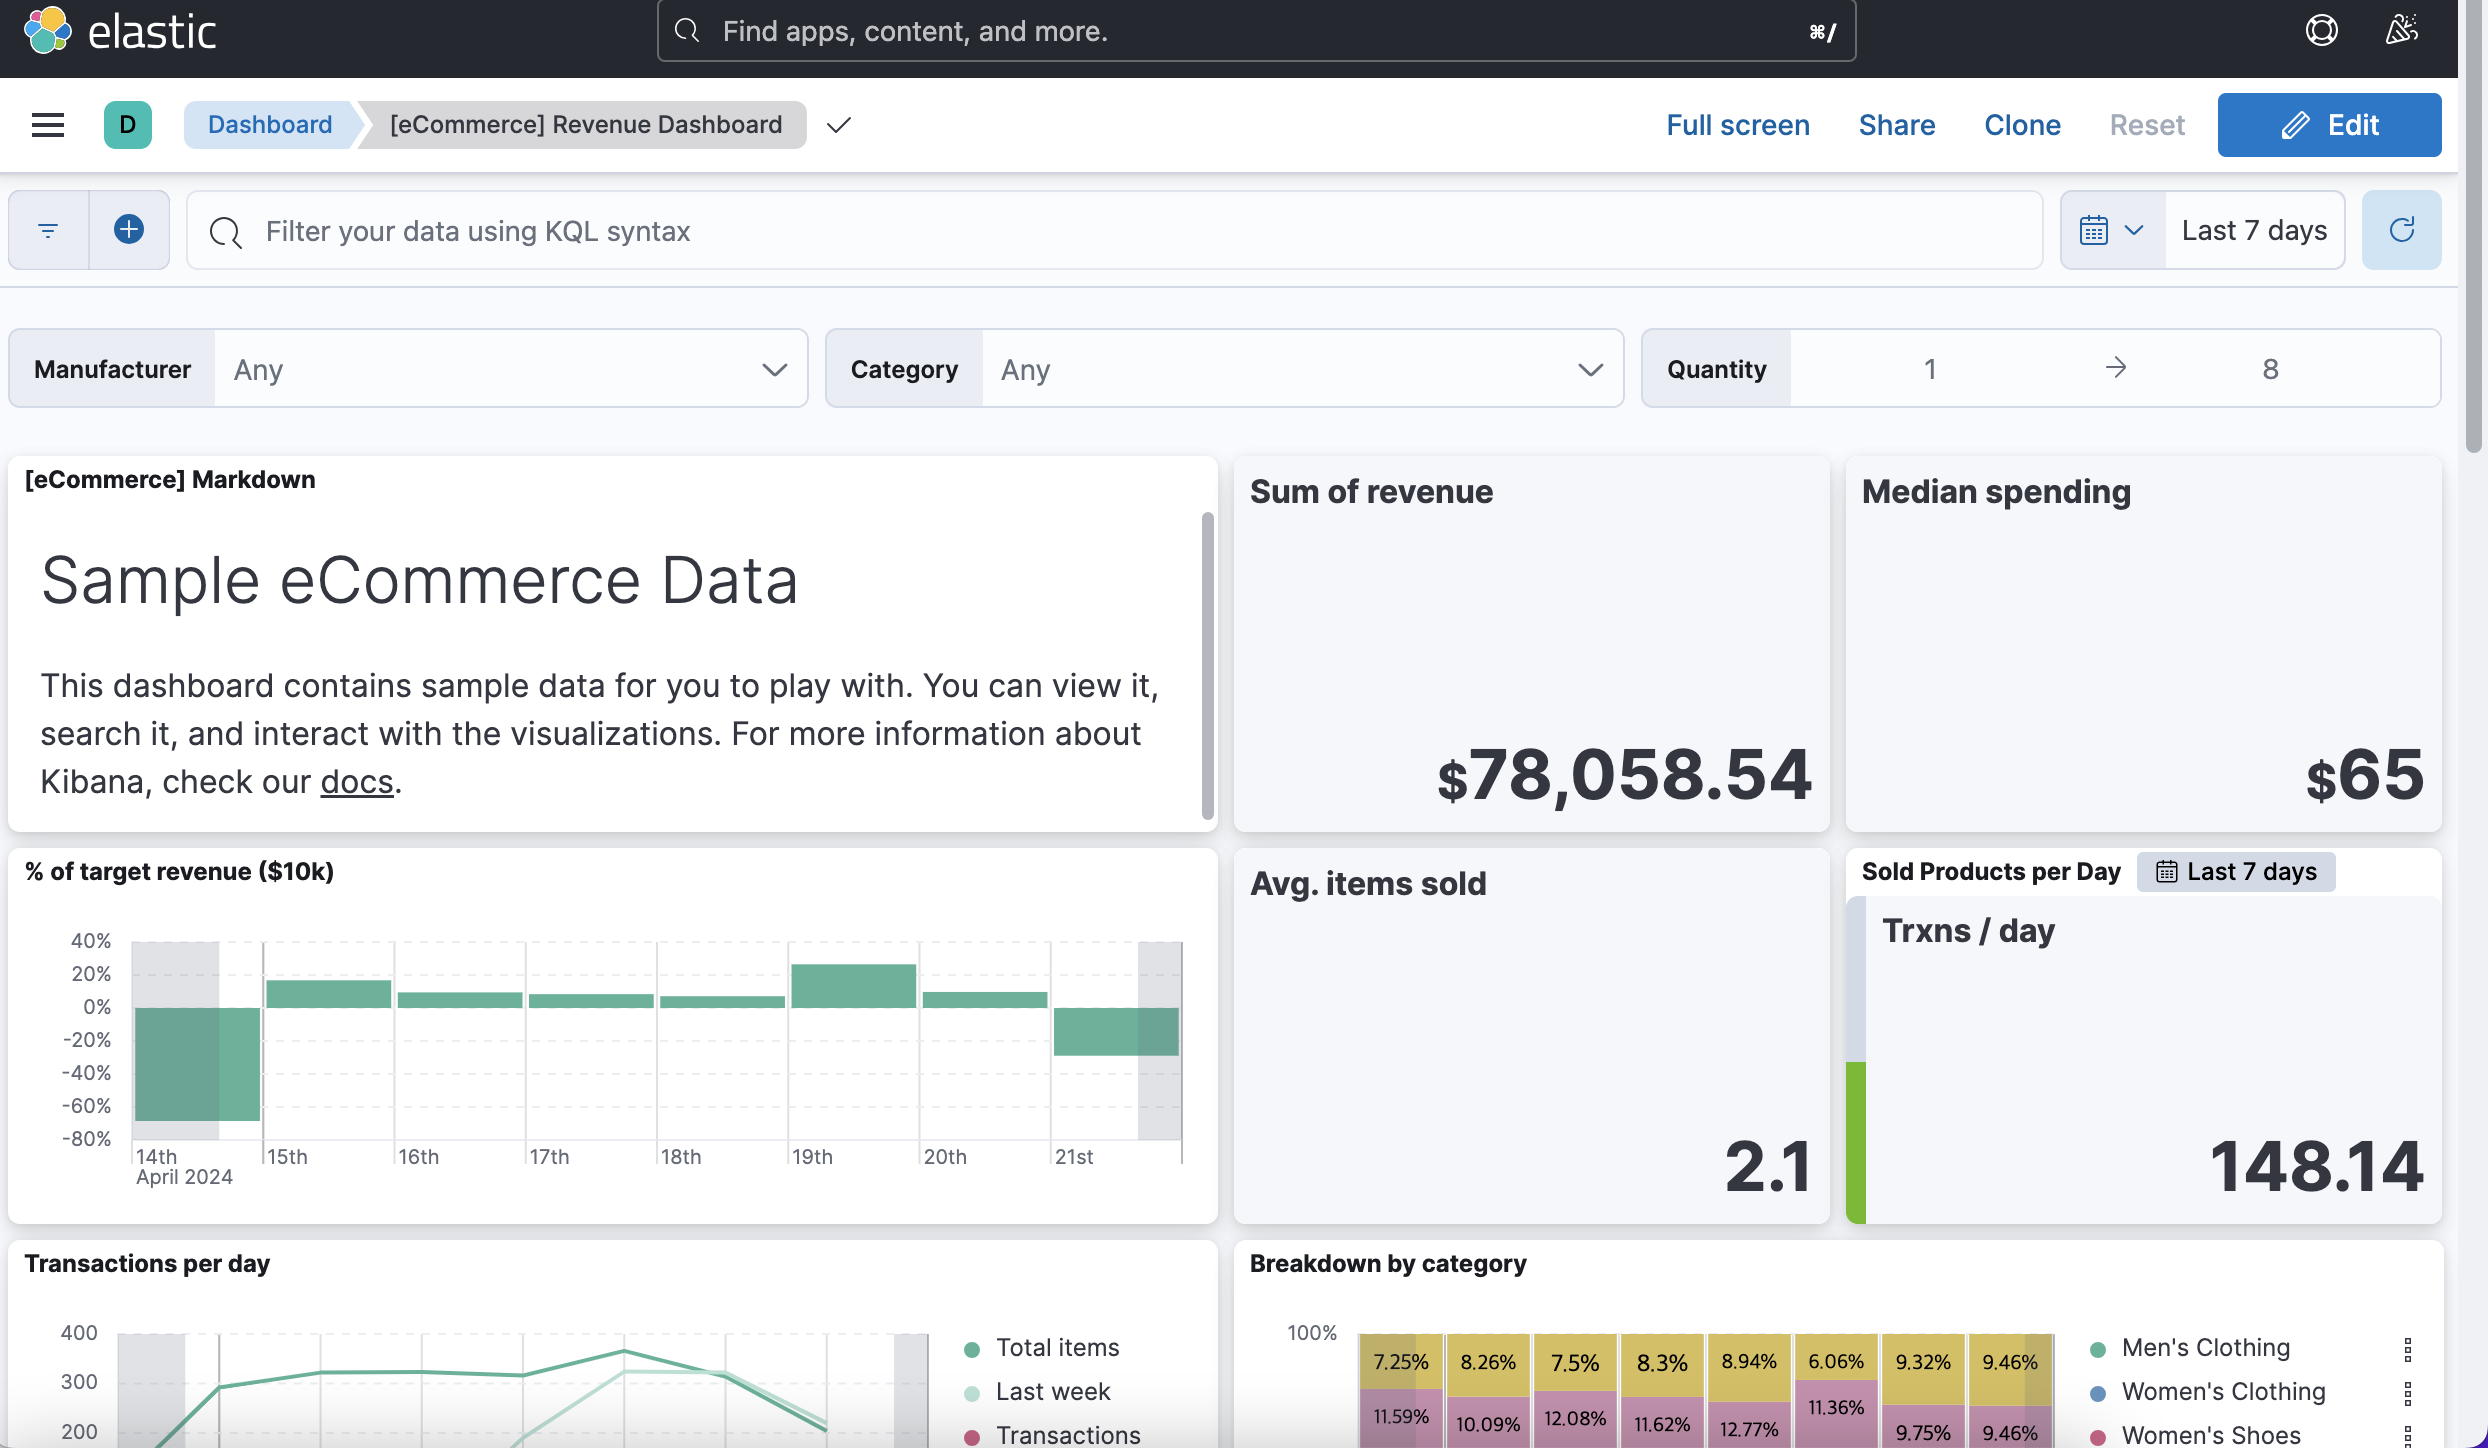Click the 21st bar in target revenue chart
This screenshot has height=1448, width=2488.
coord(1116,1031)
